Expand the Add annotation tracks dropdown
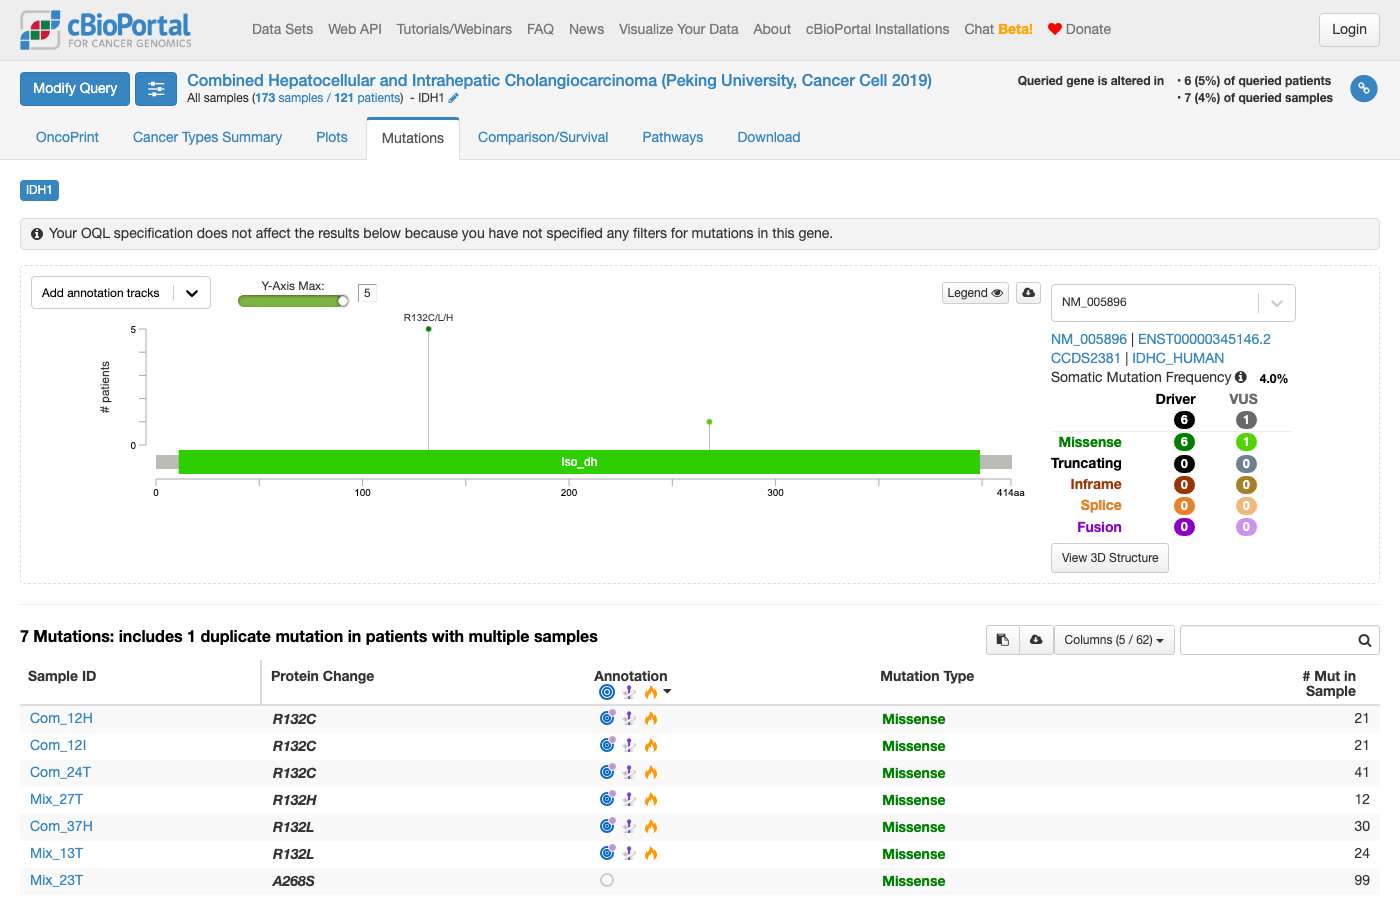Image resolution: width=1400 pixels, height=900 pixels. click(121, 293)
